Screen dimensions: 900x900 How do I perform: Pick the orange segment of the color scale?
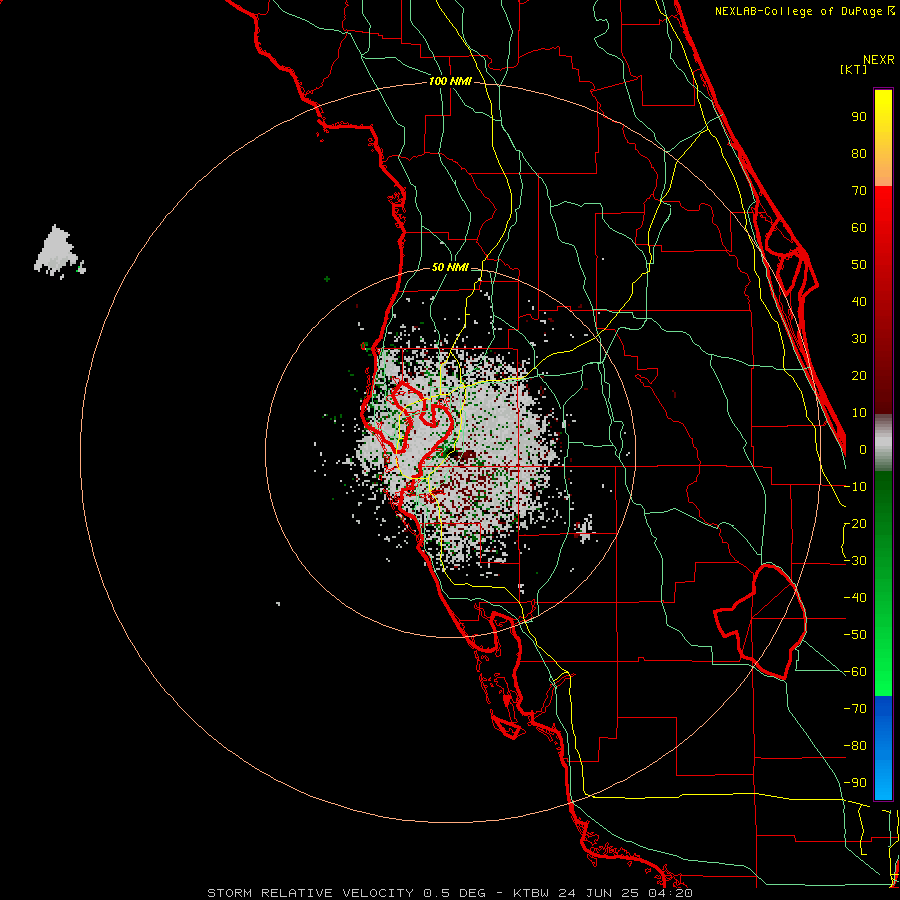(x=883, y=170)
